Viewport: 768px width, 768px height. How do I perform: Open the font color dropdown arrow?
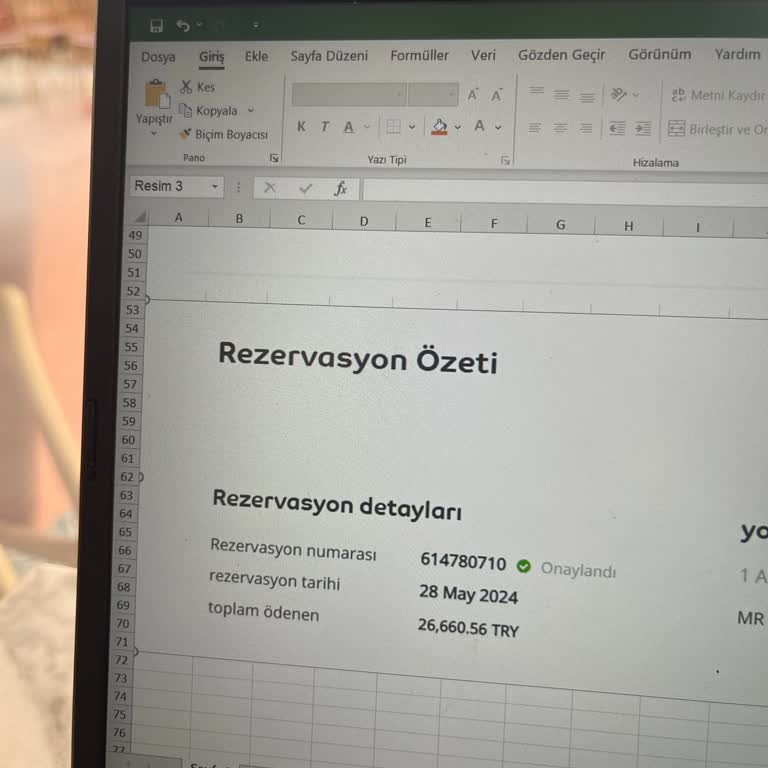[498, 127]
